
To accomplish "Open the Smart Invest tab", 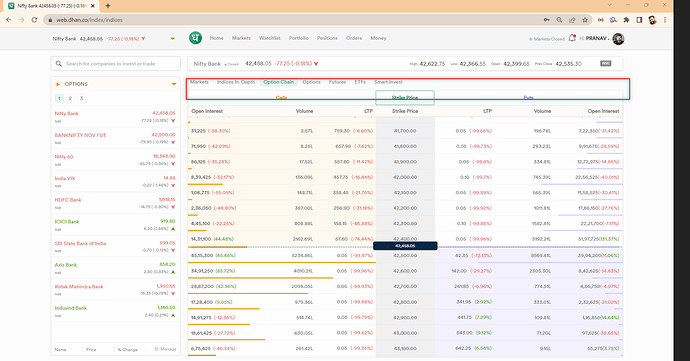I will tap(389, 82).
